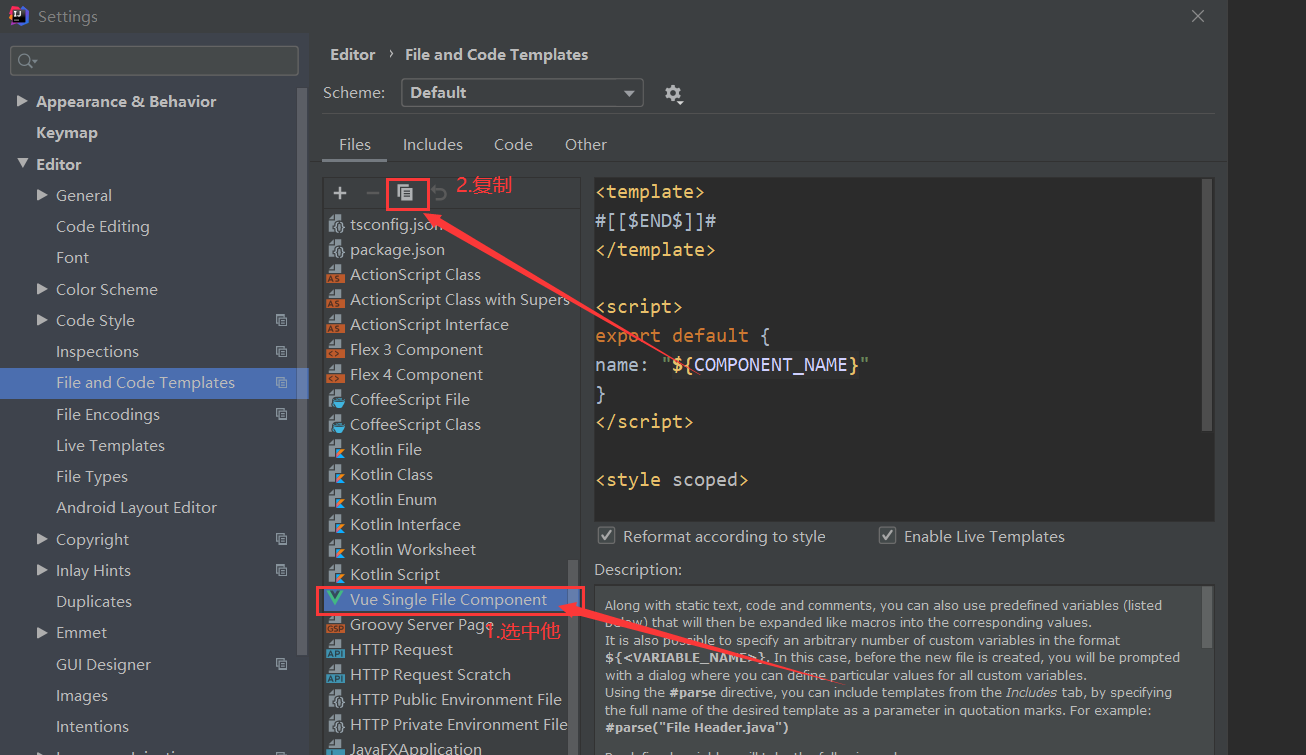Viewport: 1306px width, 755px height.
Task: Click project-level icon beside GUI Designer
Action: 281,664
